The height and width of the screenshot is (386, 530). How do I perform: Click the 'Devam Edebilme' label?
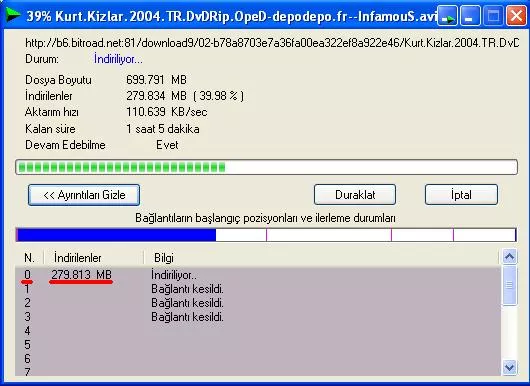pos(65,145)
